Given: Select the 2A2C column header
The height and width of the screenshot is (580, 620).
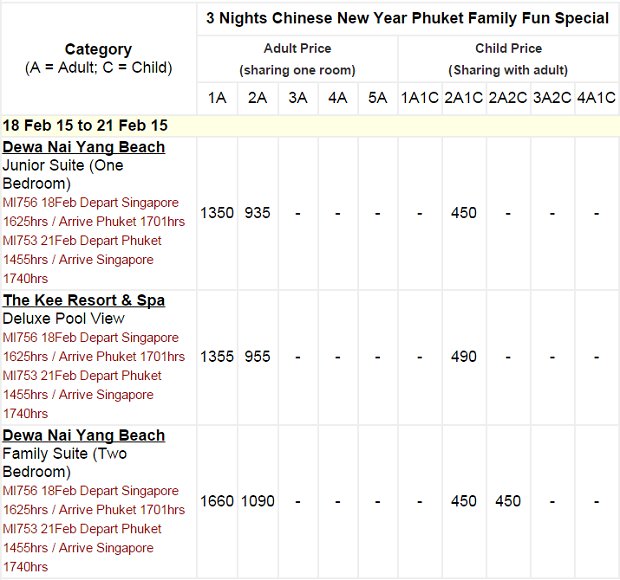Looking at the screenshot, I should 508,98.
